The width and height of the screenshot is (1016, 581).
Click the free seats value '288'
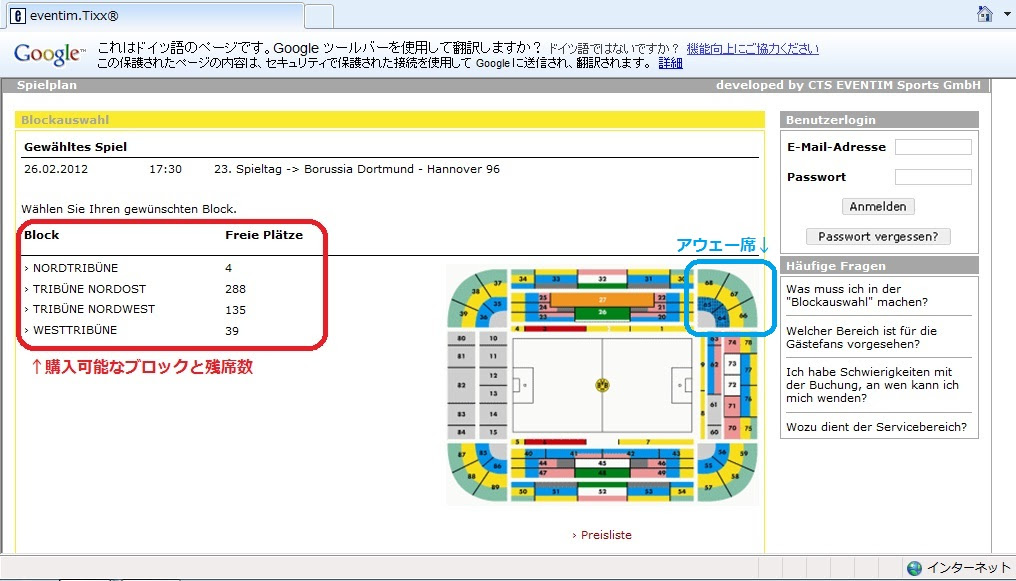[x=235, y=289]
